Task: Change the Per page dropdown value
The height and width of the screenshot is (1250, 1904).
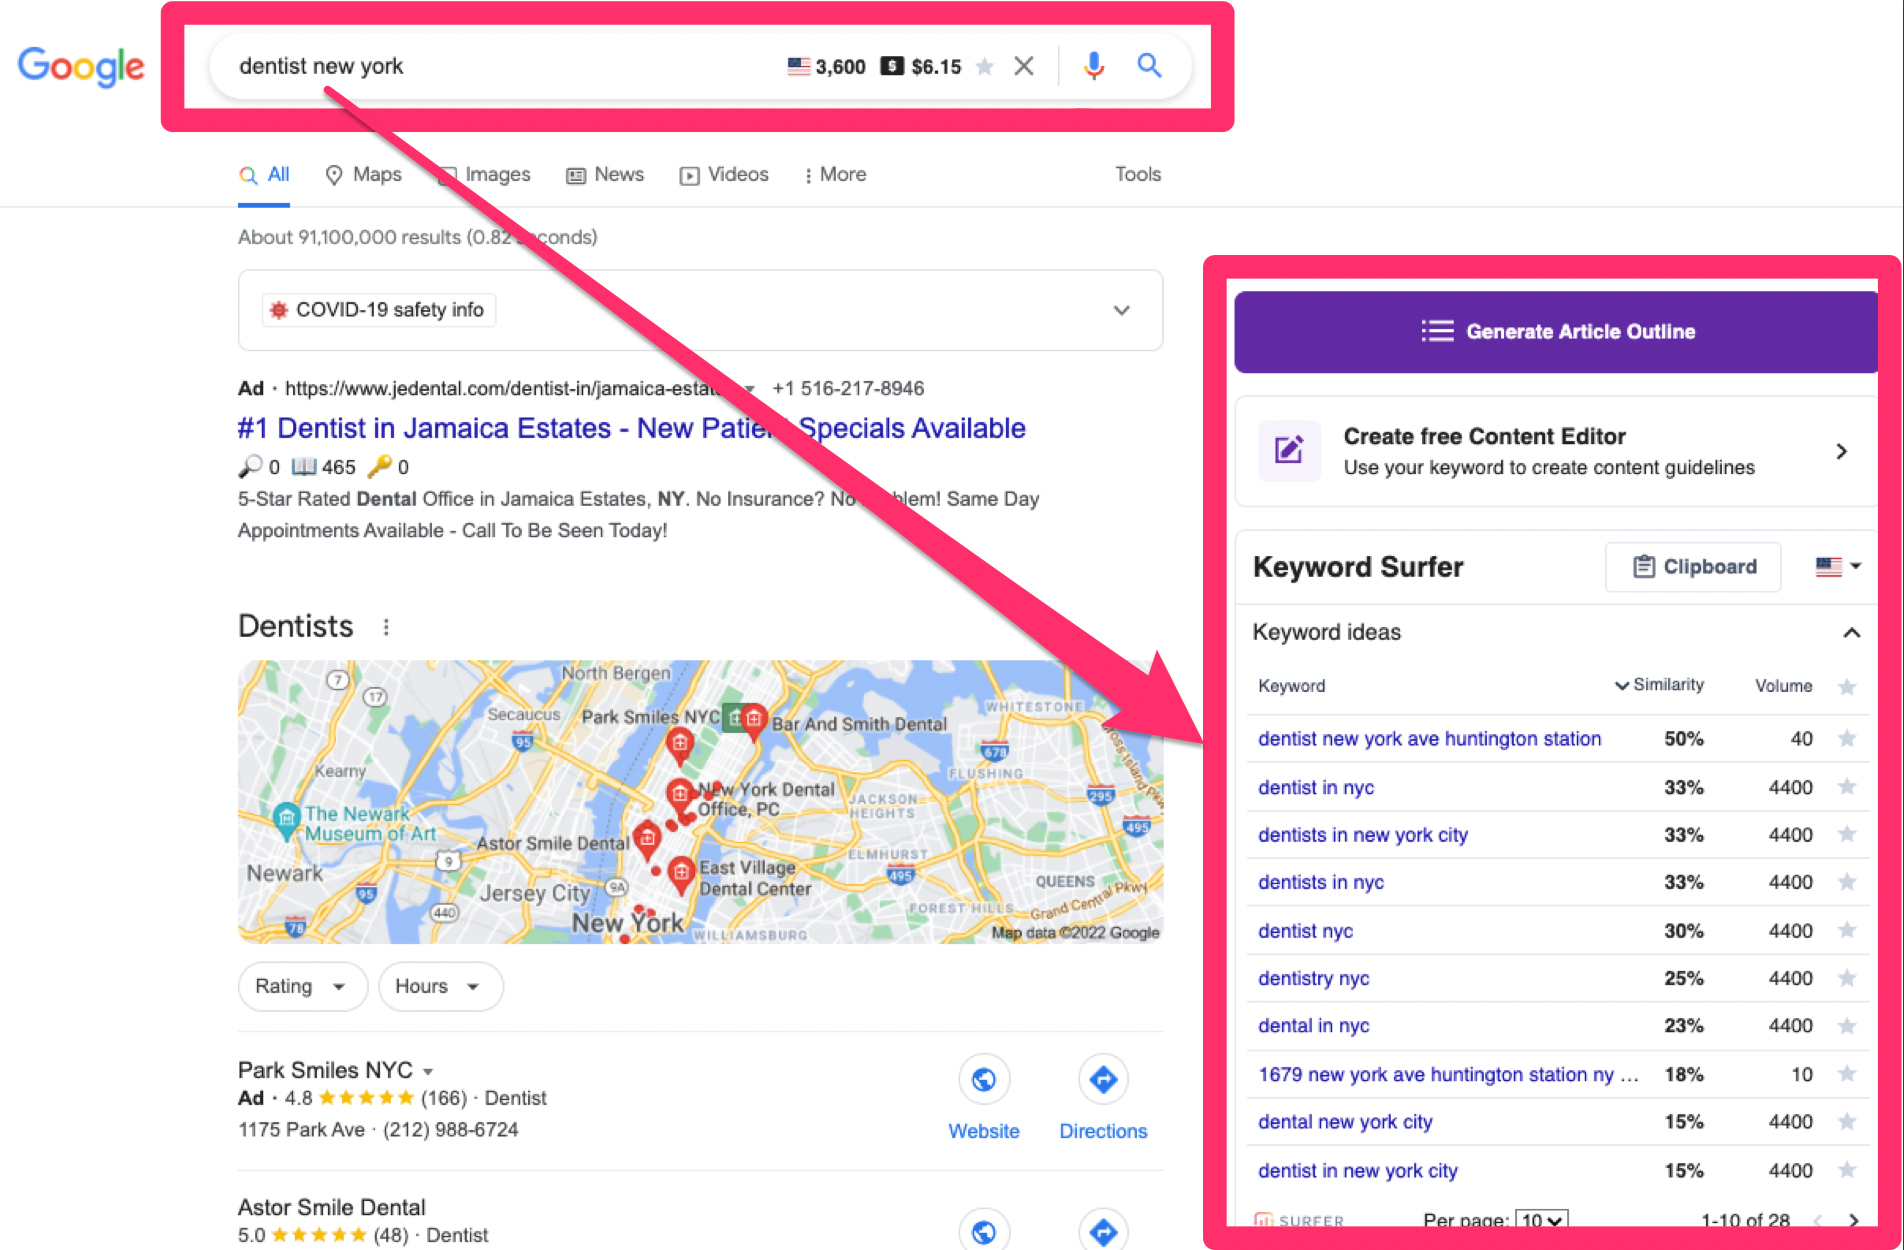Action: pos(1540,1220)
